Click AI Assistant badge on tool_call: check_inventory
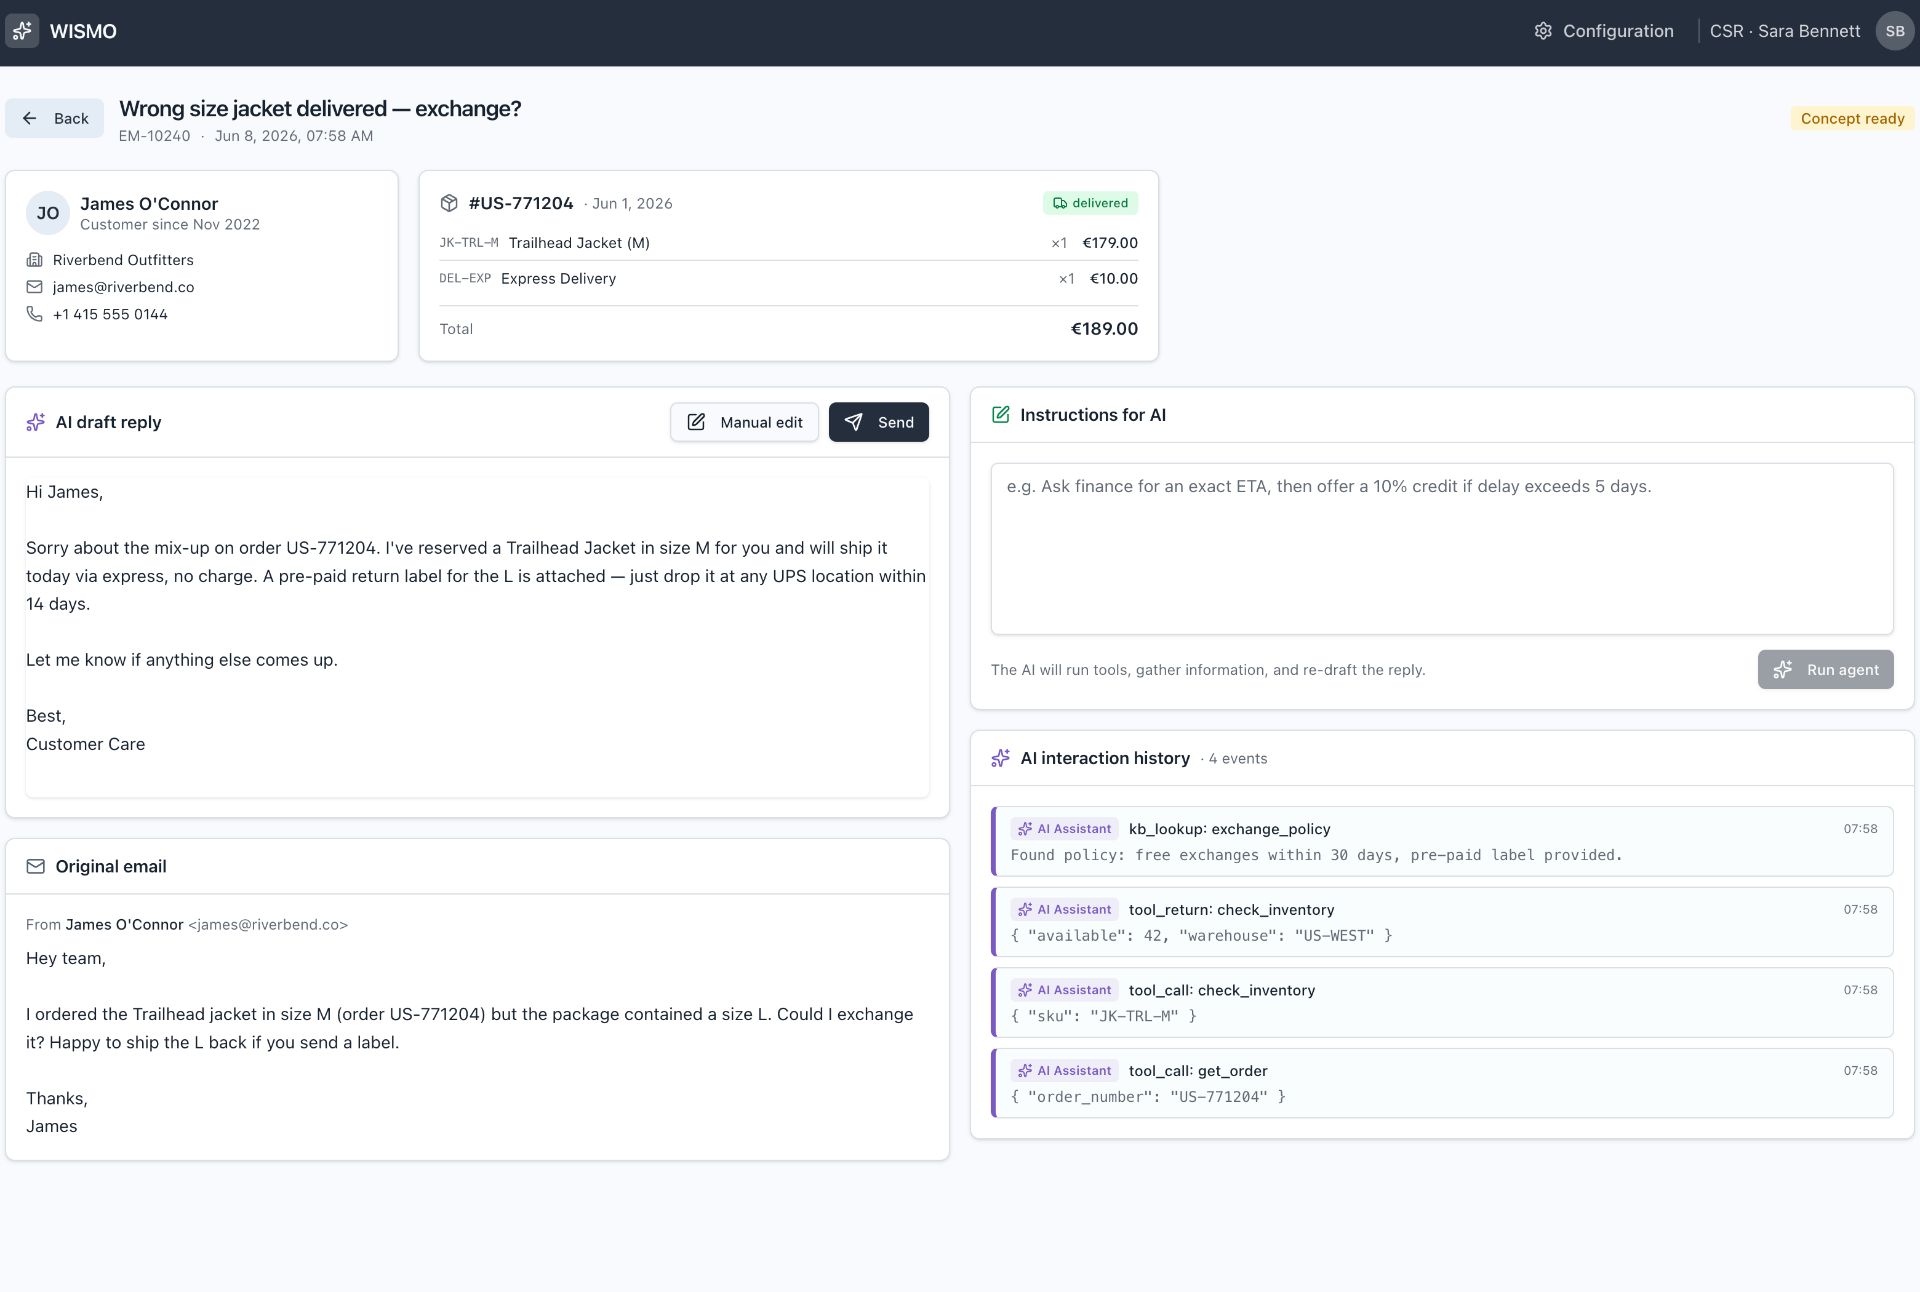The image size is (1920, 1292). [x=1064, y=990]
